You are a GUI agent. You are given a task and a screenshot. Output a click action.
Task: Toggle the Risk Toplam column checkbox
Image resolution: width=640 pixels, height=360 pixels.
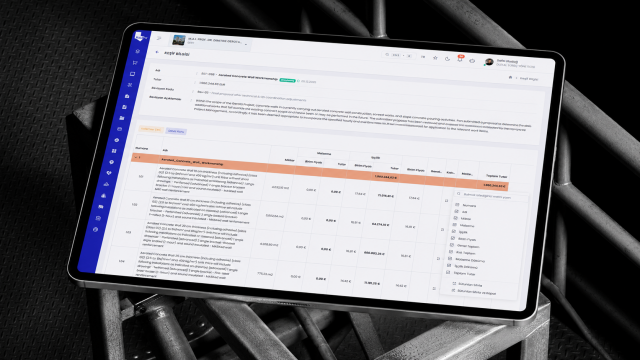pos(451,252)
